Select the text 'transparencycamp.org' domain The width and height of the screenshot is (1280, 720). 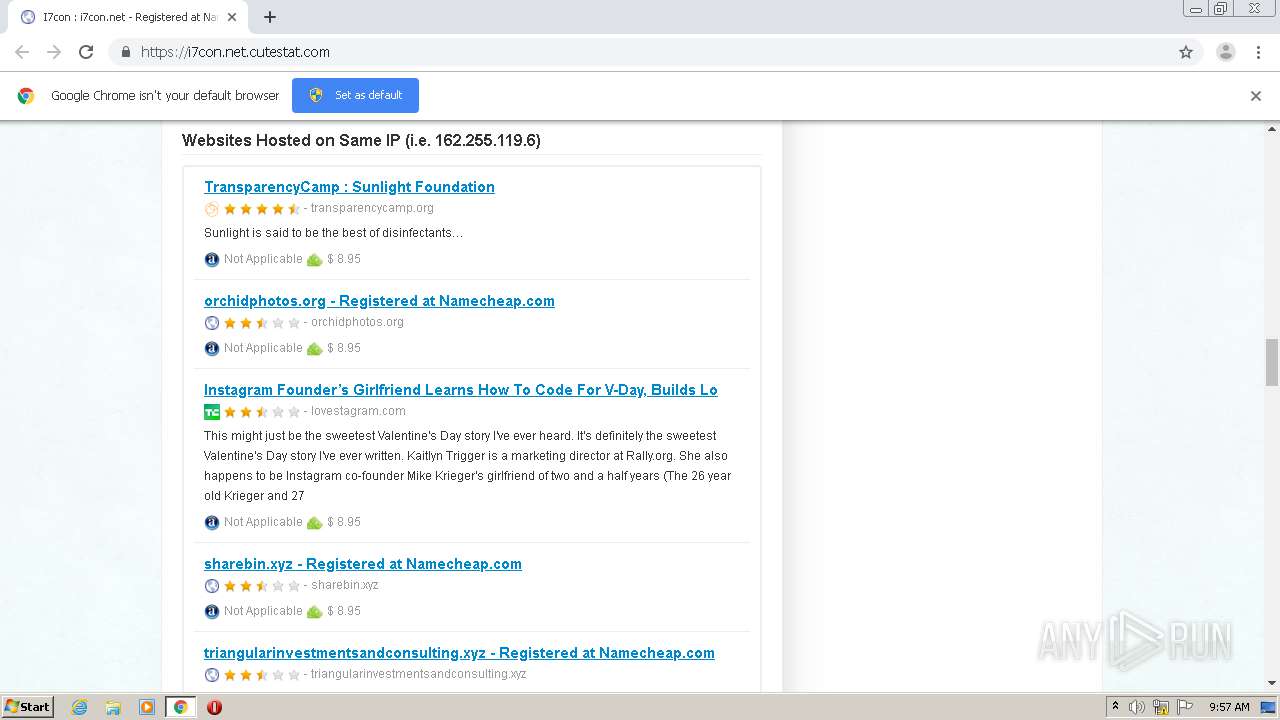(372, 208)
